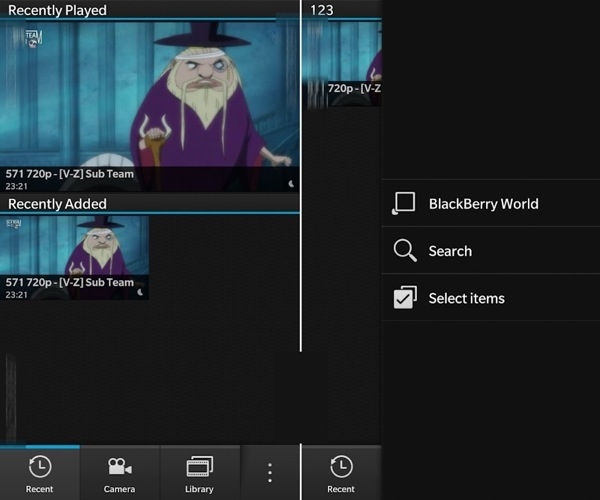Play the large Recently Played video thumbnail
Screen dimensions: 600x500
point(150,95)
